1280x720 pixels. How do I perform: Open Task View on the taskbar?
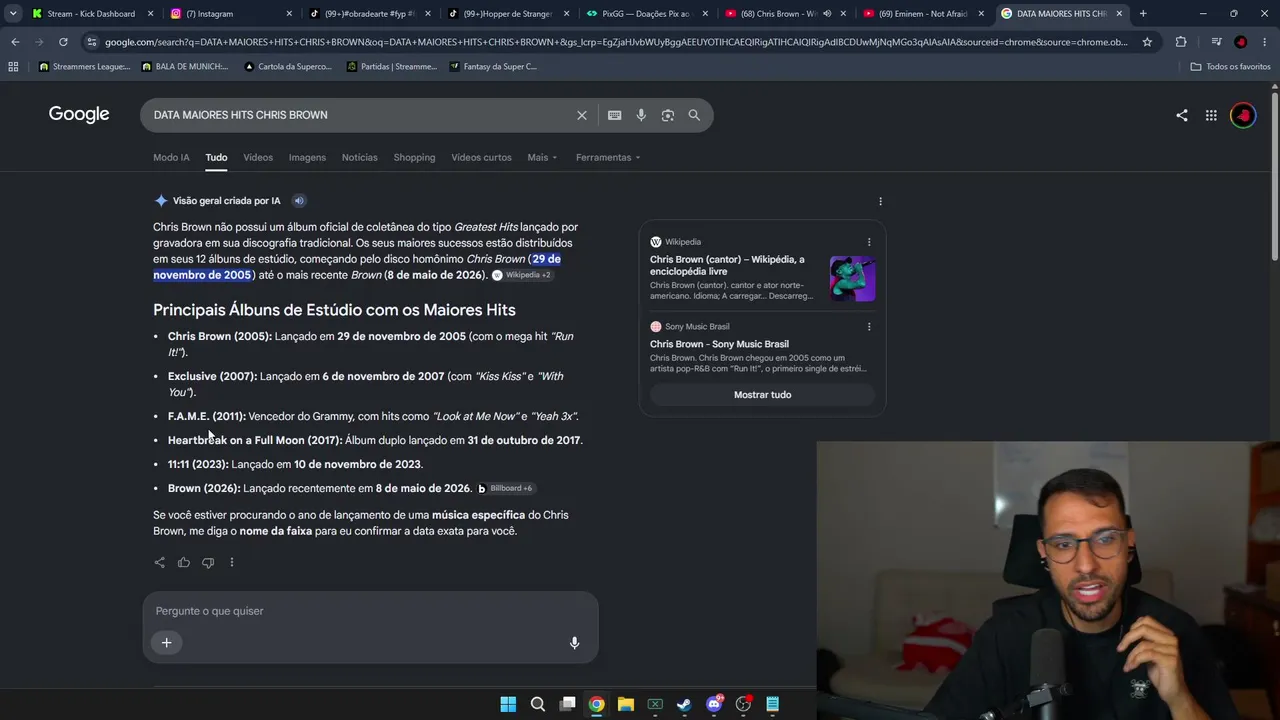tap(567, 704)
